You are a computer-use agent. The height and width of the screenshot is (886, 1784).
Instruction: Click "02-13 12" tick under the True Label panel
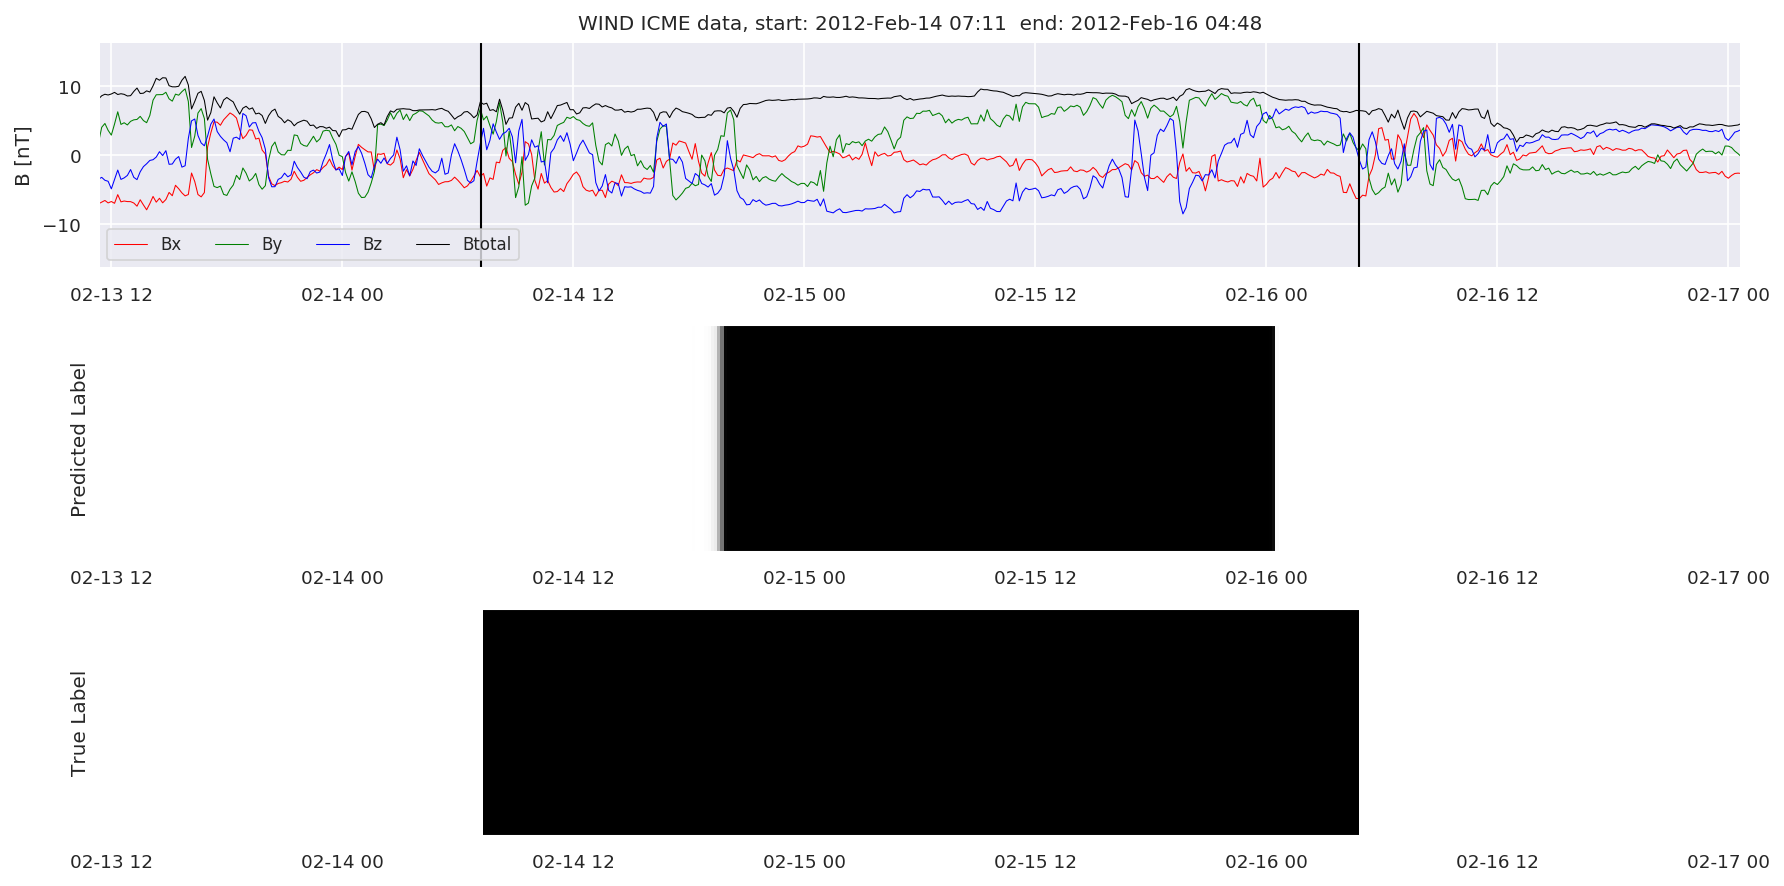pyautogui.click(x=111, y=862)
